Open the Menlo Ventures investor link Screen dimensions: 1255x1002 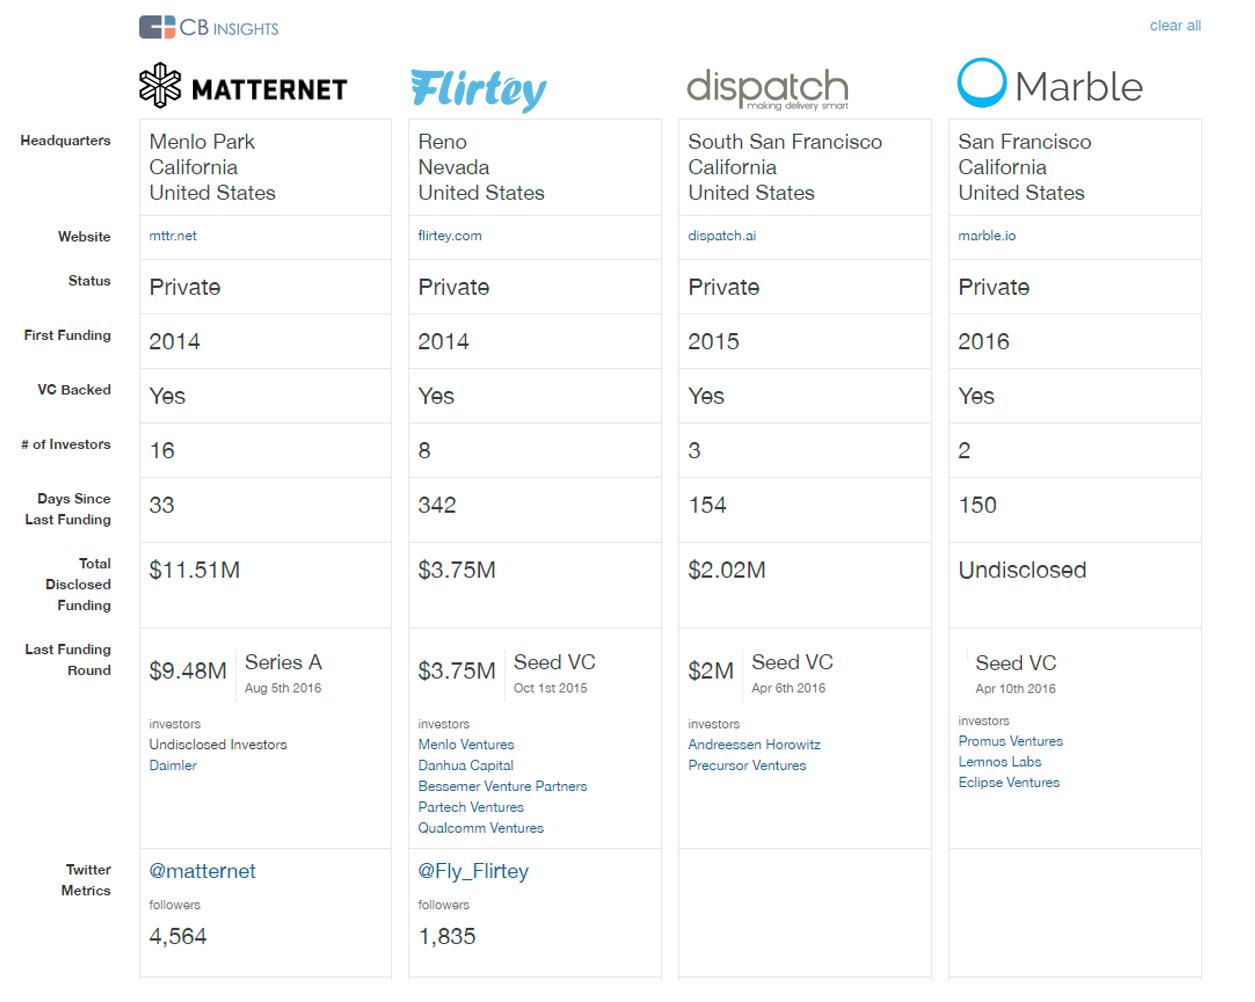[466, 744]
